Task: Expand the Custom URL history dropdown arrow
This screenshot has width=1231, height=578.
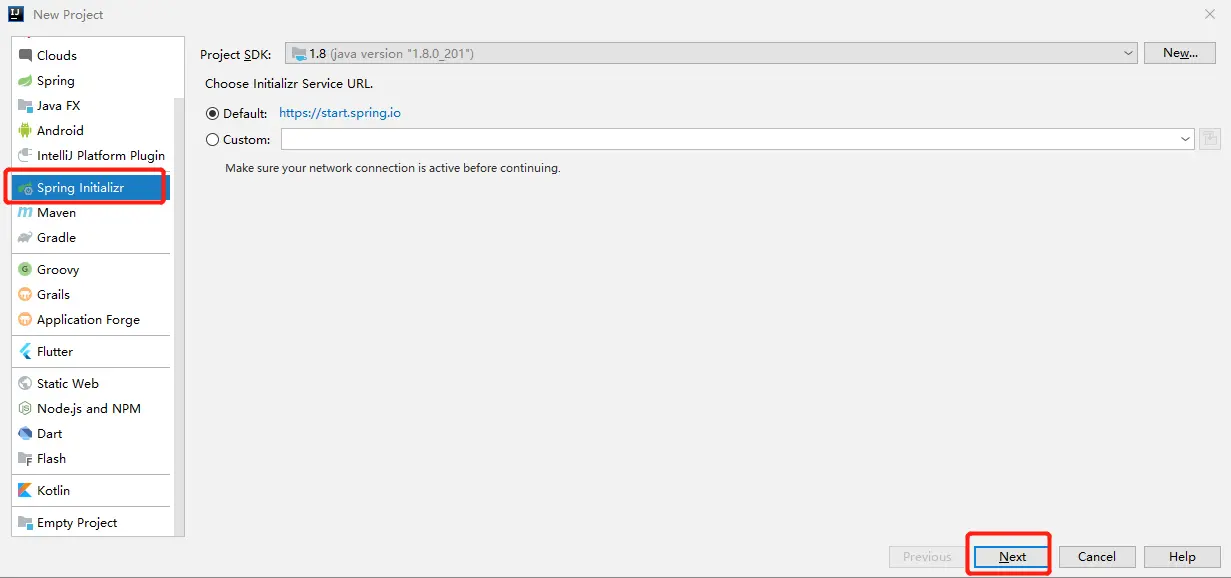Action: coord(1186,139)
